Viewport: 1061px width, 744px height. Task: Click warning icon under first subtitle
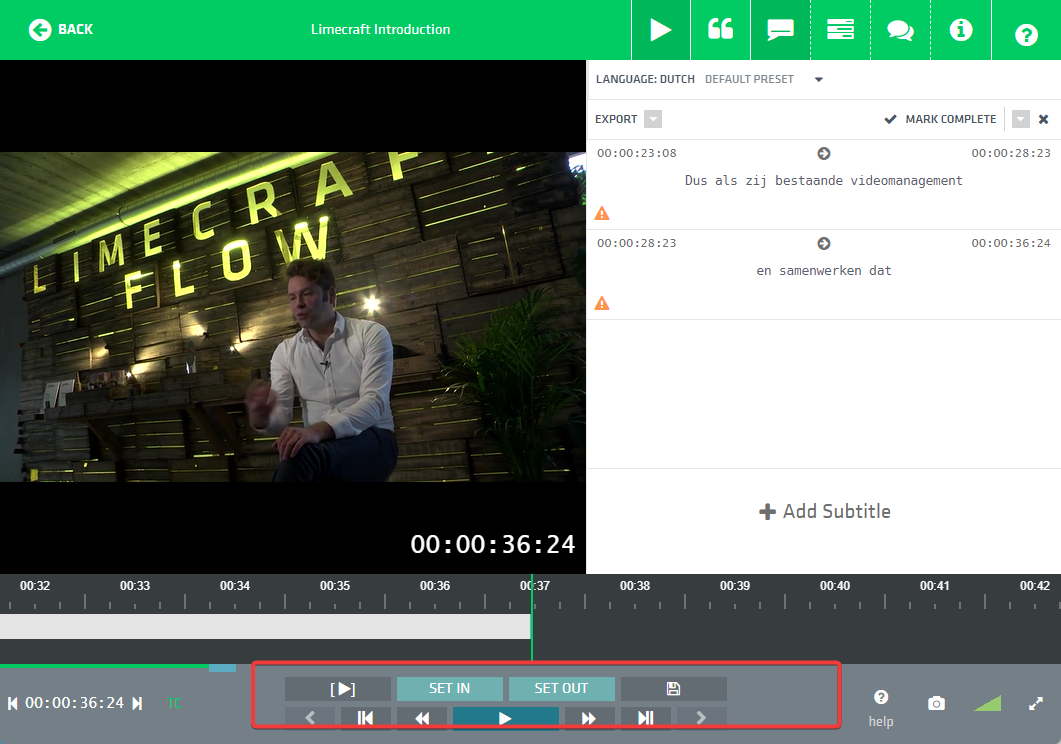click(x=602, y=214)
